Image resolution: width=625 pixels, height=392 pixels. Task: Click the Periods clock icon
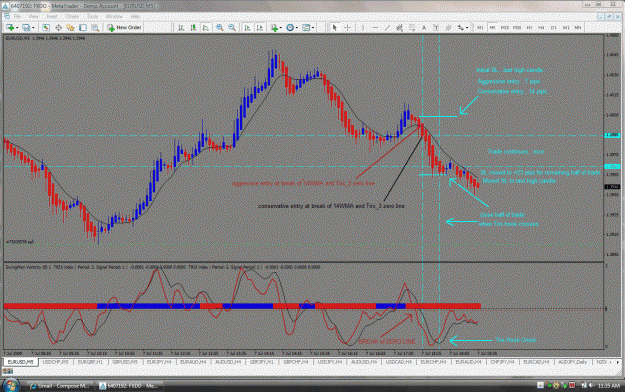click(x=290, y=28)
